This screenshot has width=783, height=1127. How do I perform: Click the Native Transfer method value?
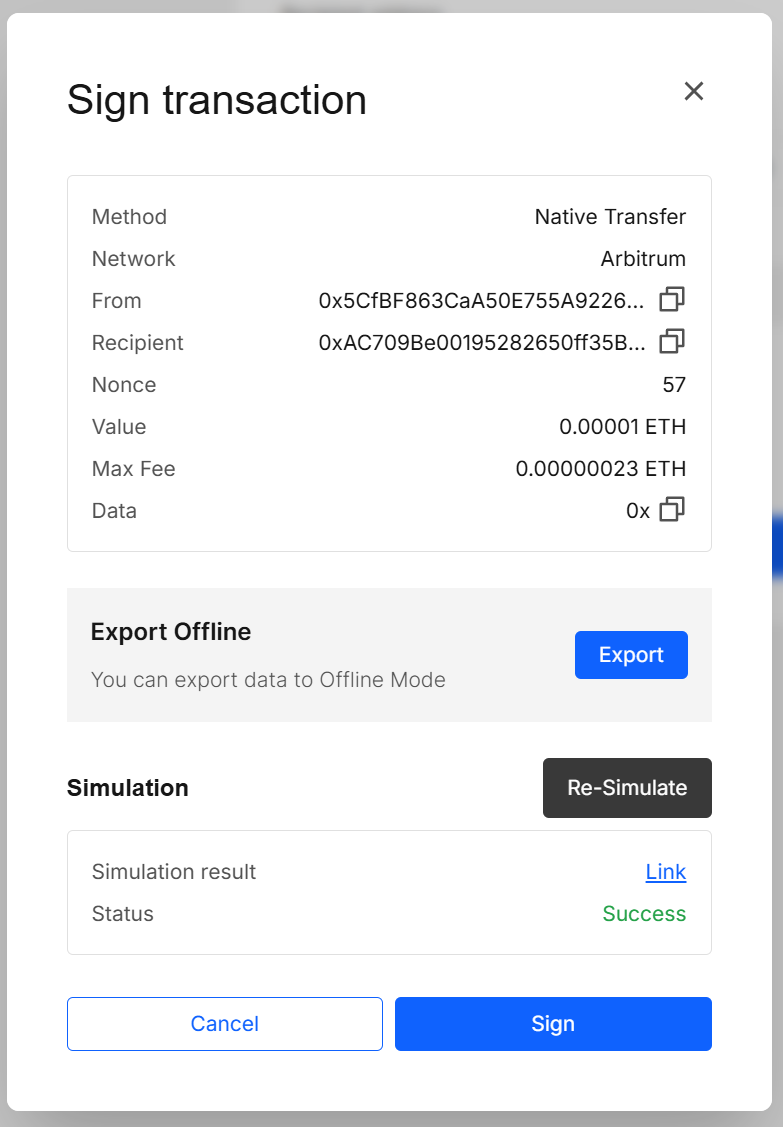[610, 217]
